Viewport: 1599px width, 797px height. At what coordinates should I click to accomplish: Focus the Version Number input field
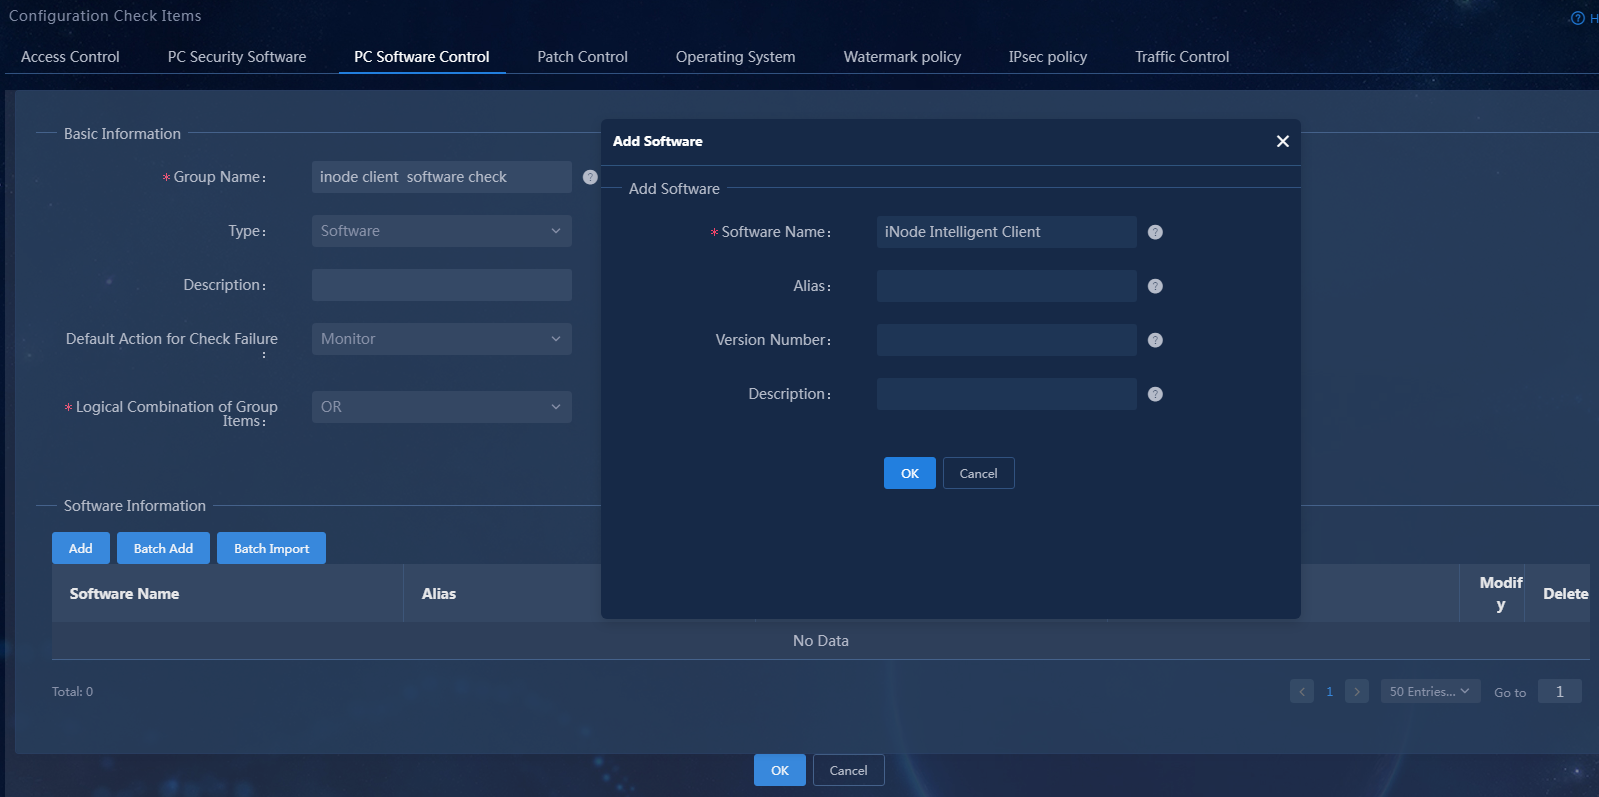[x=1007, y=340]
